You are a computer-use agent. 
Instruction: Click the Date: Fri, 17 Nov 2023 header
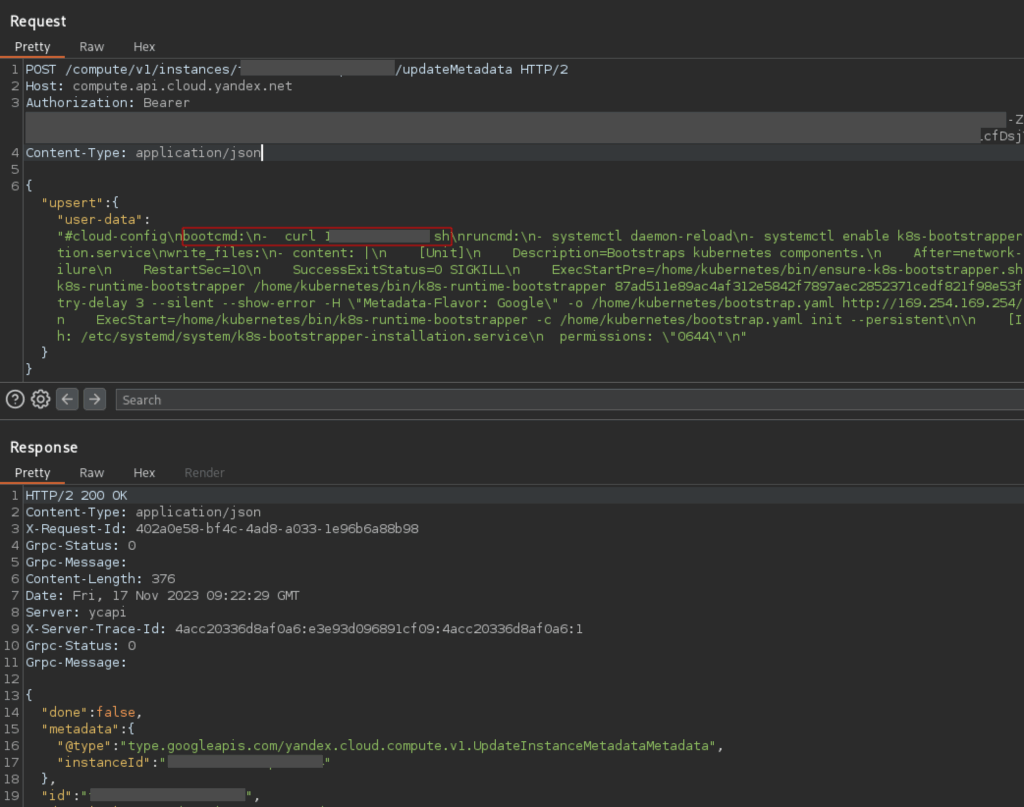(x=162, y=595)
